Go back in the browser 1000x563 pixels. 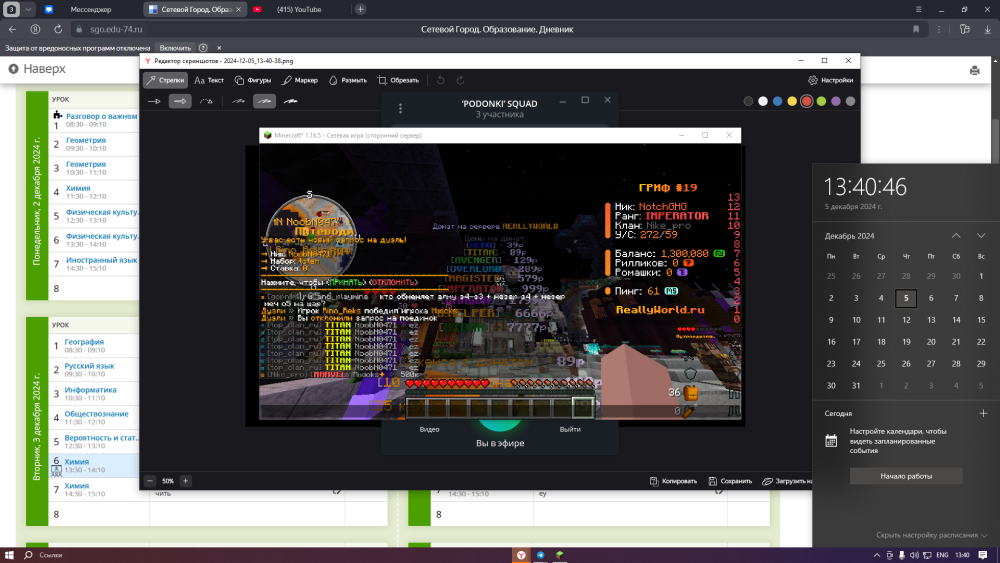click(13, 29)
